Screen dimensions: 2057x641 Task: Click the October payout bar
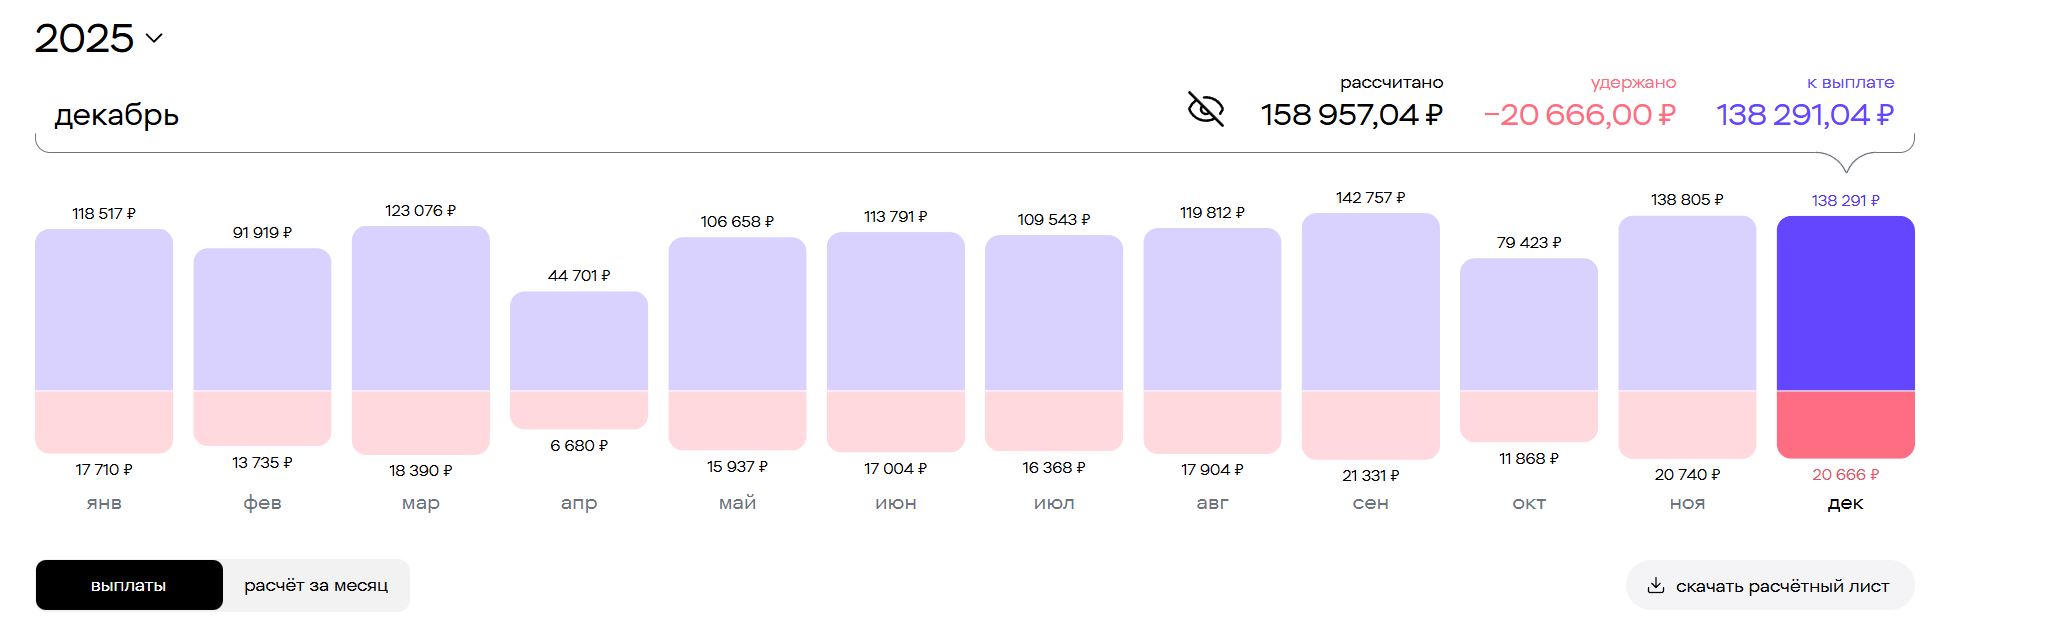(1529, 324)
